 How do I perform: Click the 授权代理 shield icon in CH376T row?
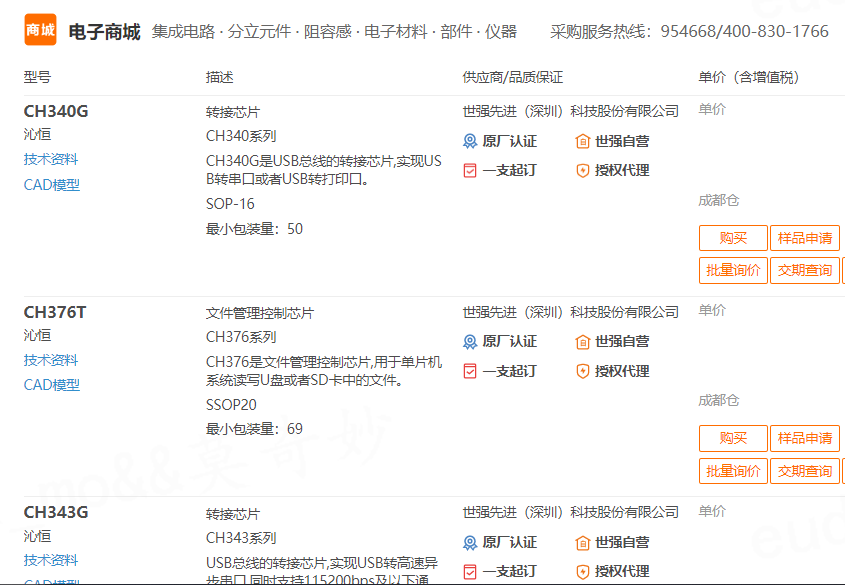(583, 371)
